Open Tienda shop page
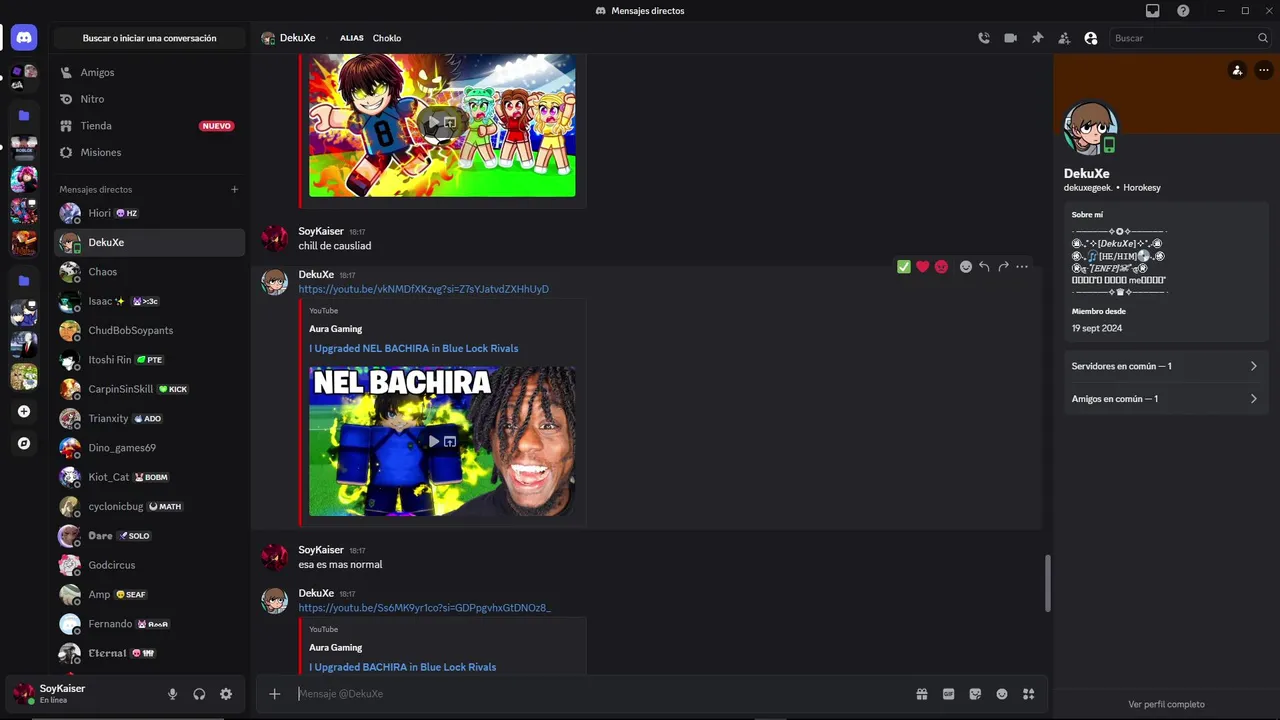1280x720 pixels. (x=148, y=126)
